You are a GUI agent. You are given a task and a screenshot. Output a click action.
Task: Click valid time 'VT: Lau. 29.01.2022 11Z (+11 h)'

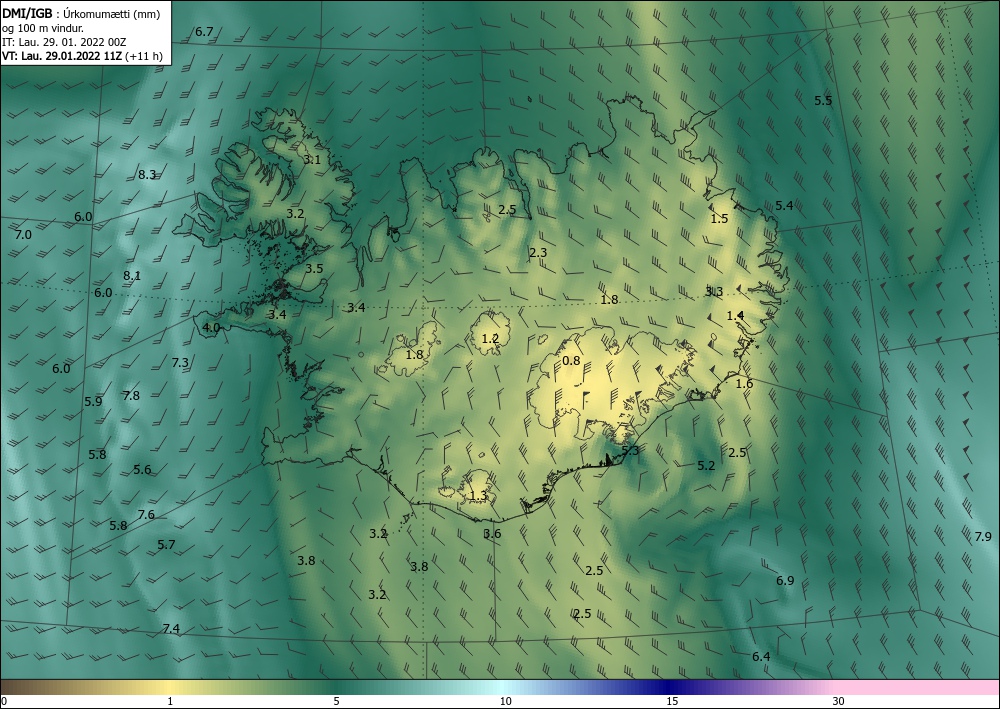[x=82, y=56]
